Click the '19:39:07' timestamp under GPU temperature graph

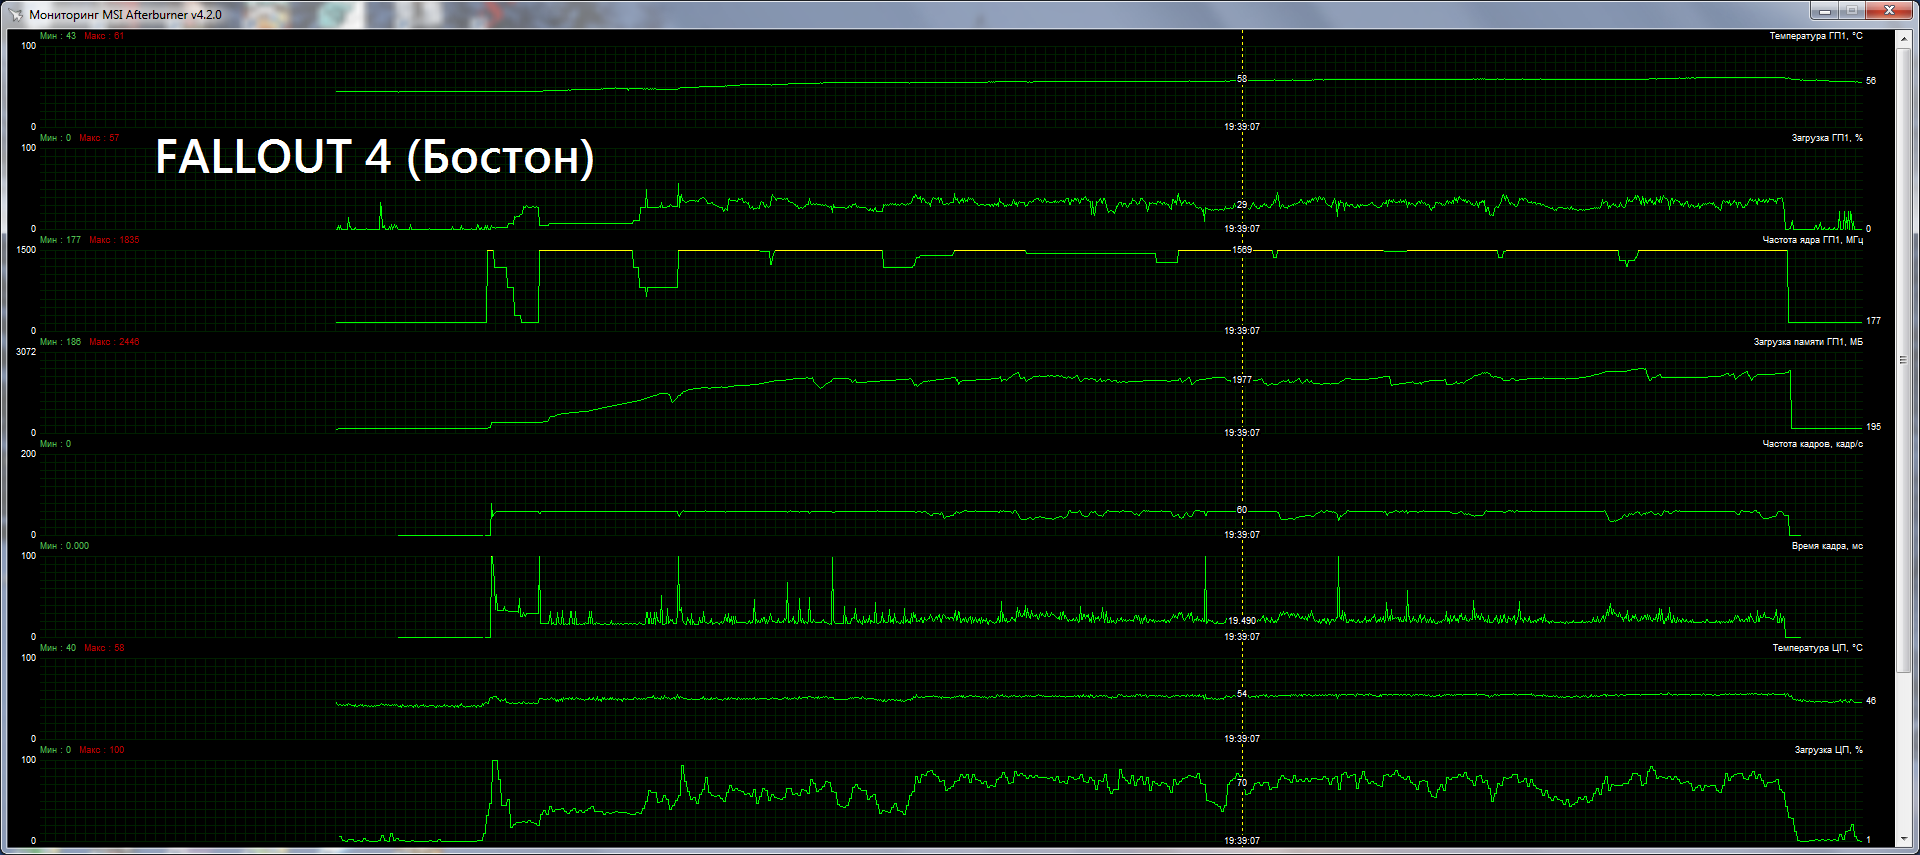click(x=1242, y=127)
